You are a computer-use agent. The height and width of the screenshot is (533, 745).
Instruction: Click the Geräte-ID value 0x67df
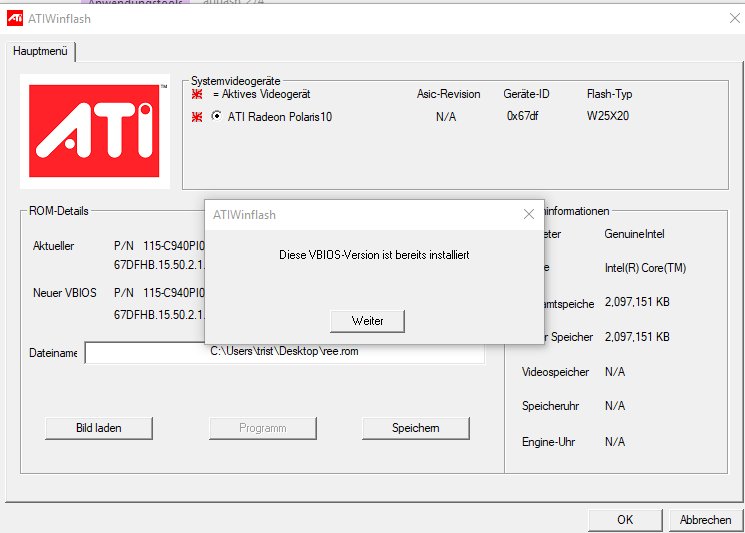[x=523, y=116]
